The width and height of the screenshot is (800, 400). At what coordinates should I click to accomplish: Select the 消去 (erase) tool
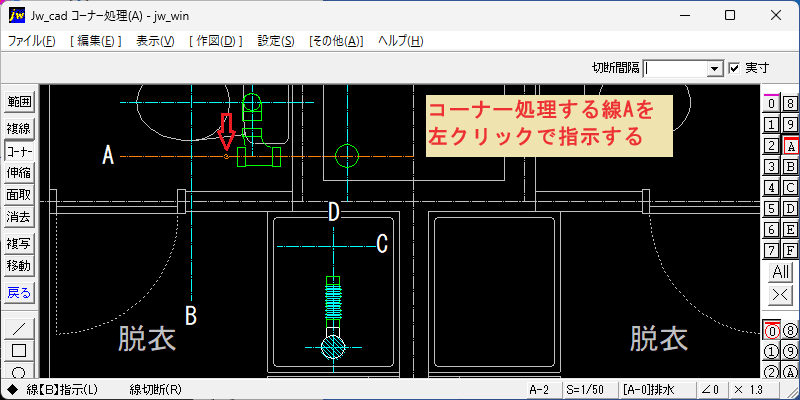click(19, 217)
